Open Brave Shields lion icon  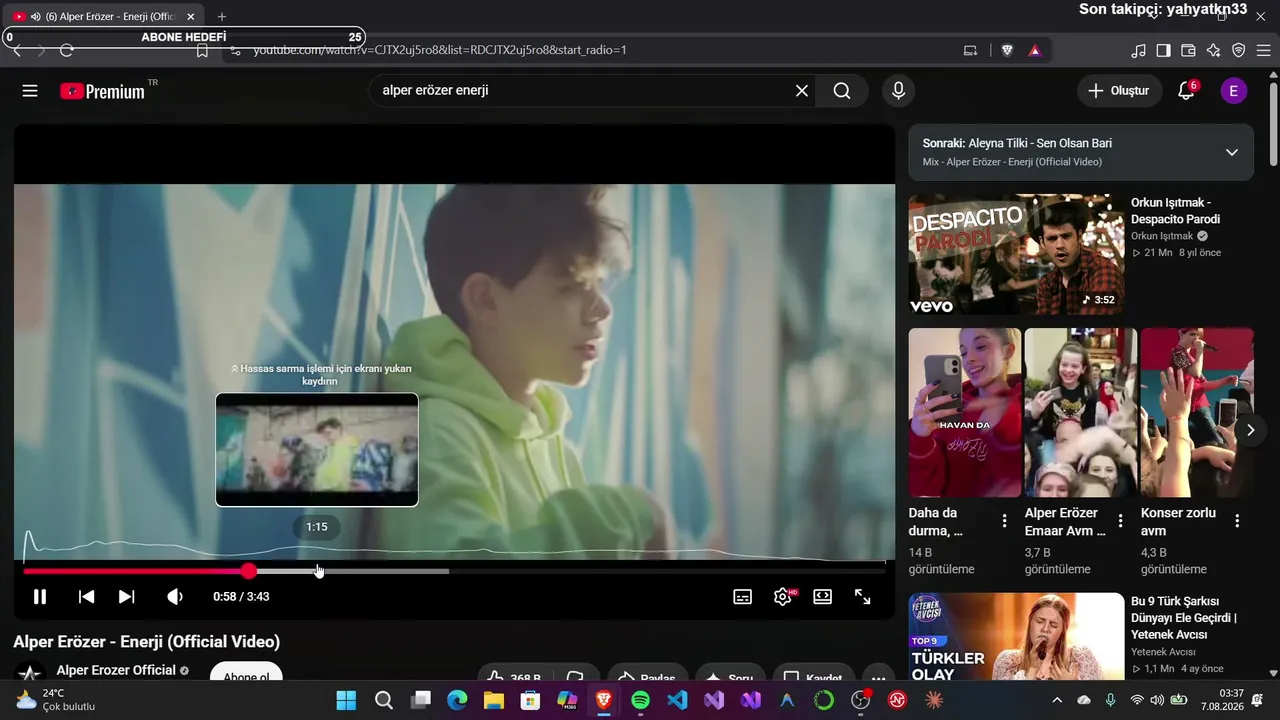click(1007, 50)
